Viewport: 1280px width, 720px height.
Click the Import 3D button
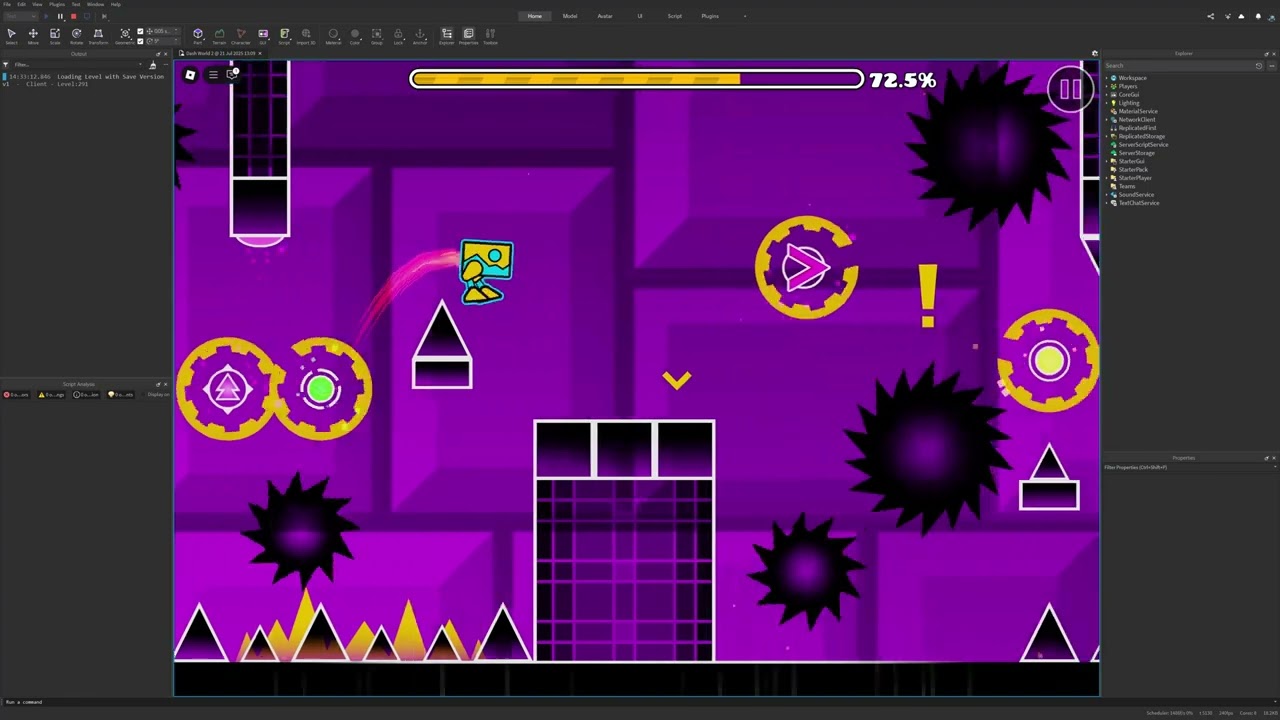point(306,36)
